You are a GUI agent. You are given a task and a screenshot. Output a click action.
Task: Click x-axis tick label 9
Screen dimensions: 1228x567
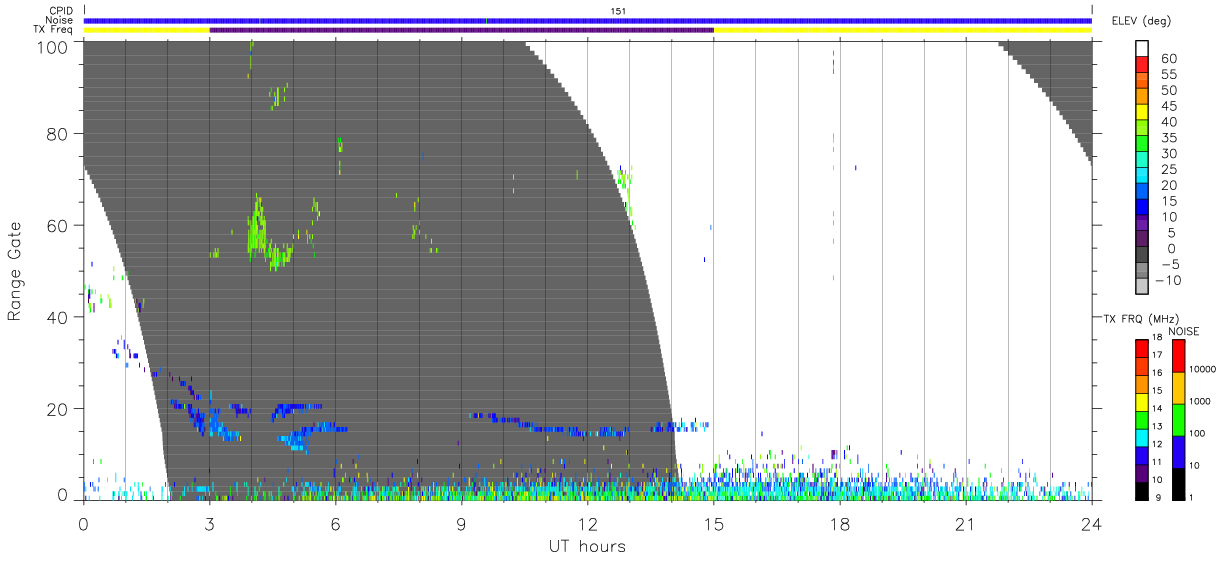coord(462,524)
